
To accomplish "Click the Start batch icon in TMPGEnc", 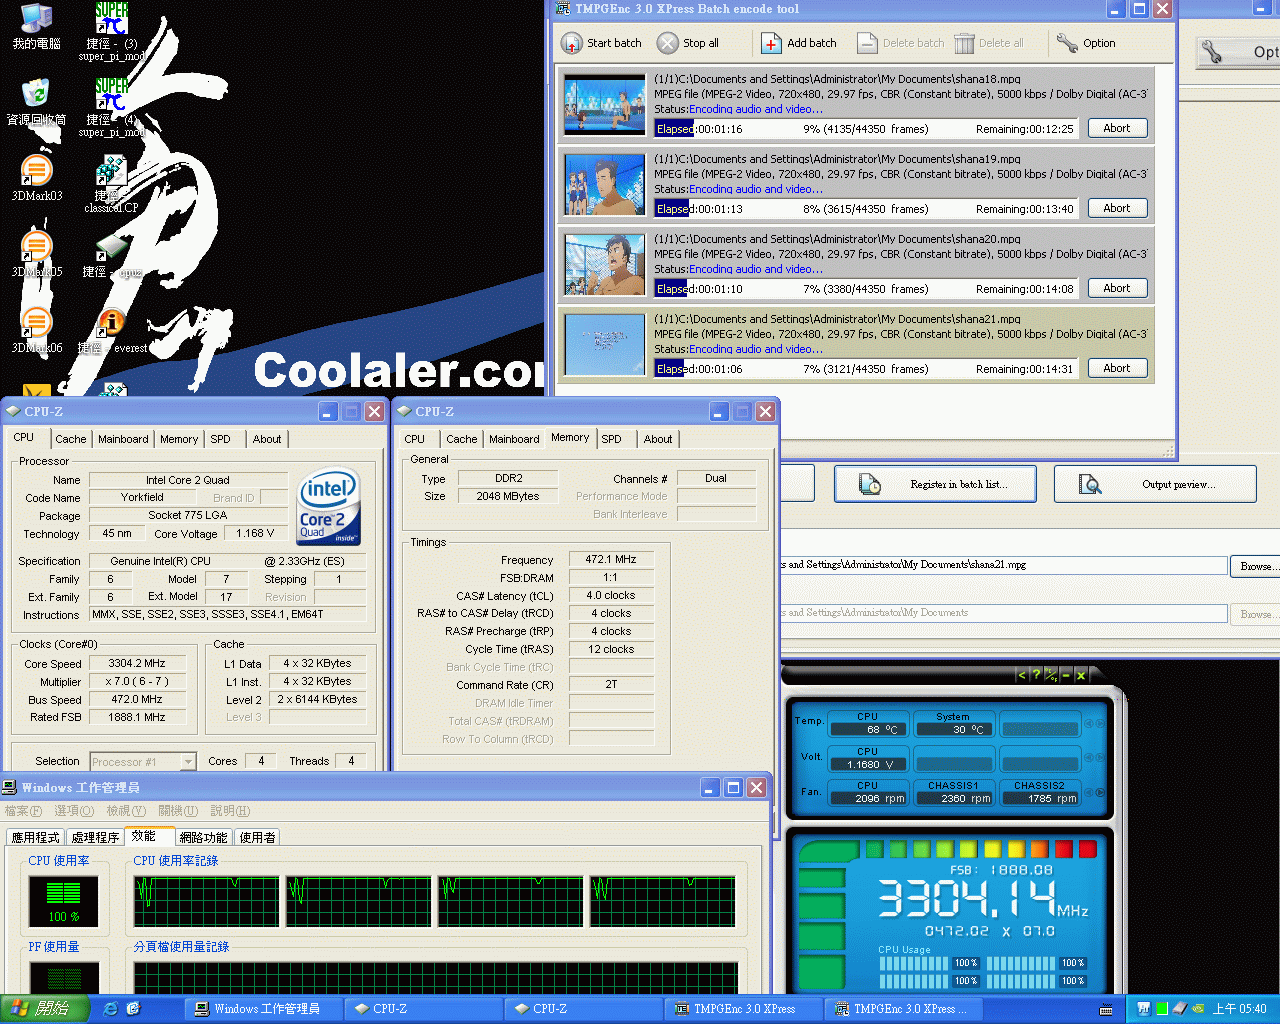I will click(x=571, y=43).
